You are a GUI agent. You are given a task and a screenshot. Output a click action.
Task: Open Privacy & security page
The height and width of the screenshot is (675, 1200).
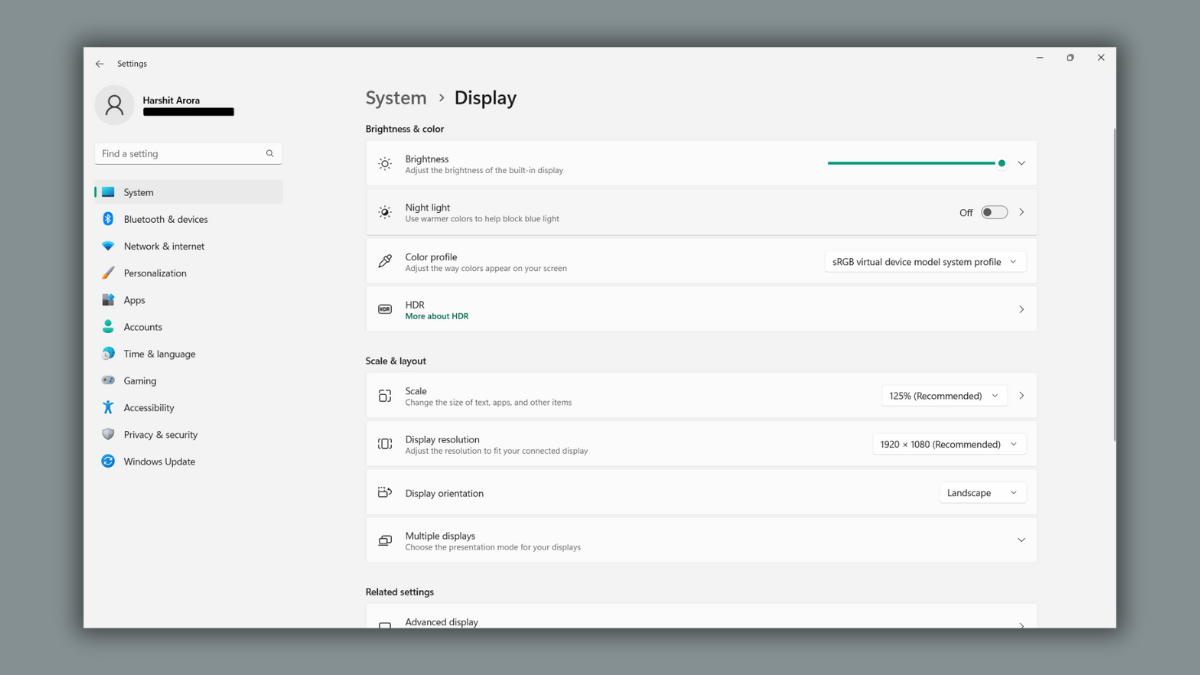tap(189, 435)
